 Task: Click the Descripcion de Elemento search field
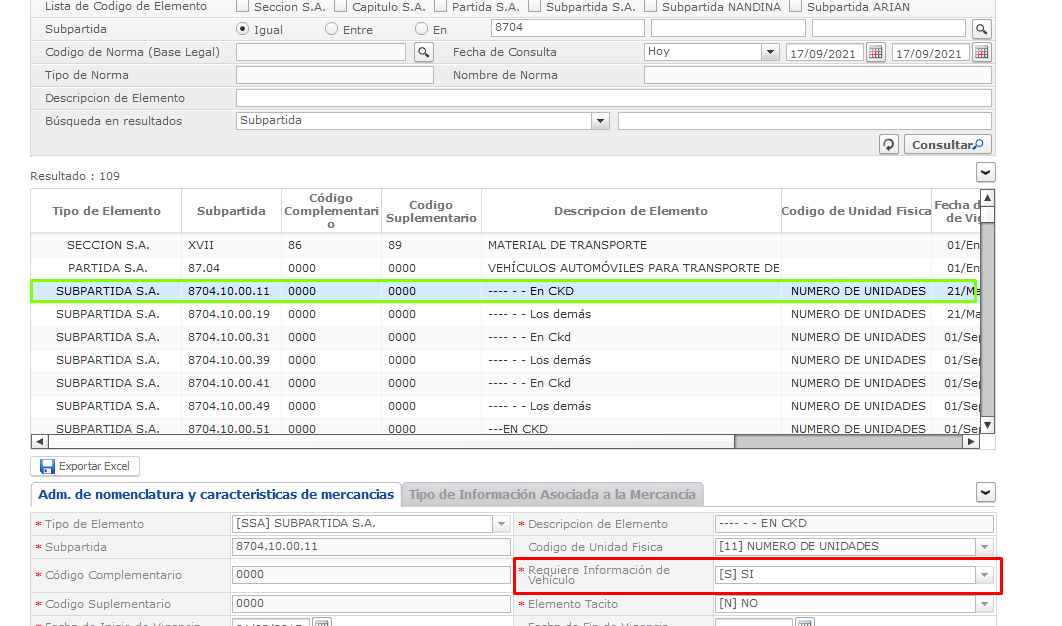point(614,98)
